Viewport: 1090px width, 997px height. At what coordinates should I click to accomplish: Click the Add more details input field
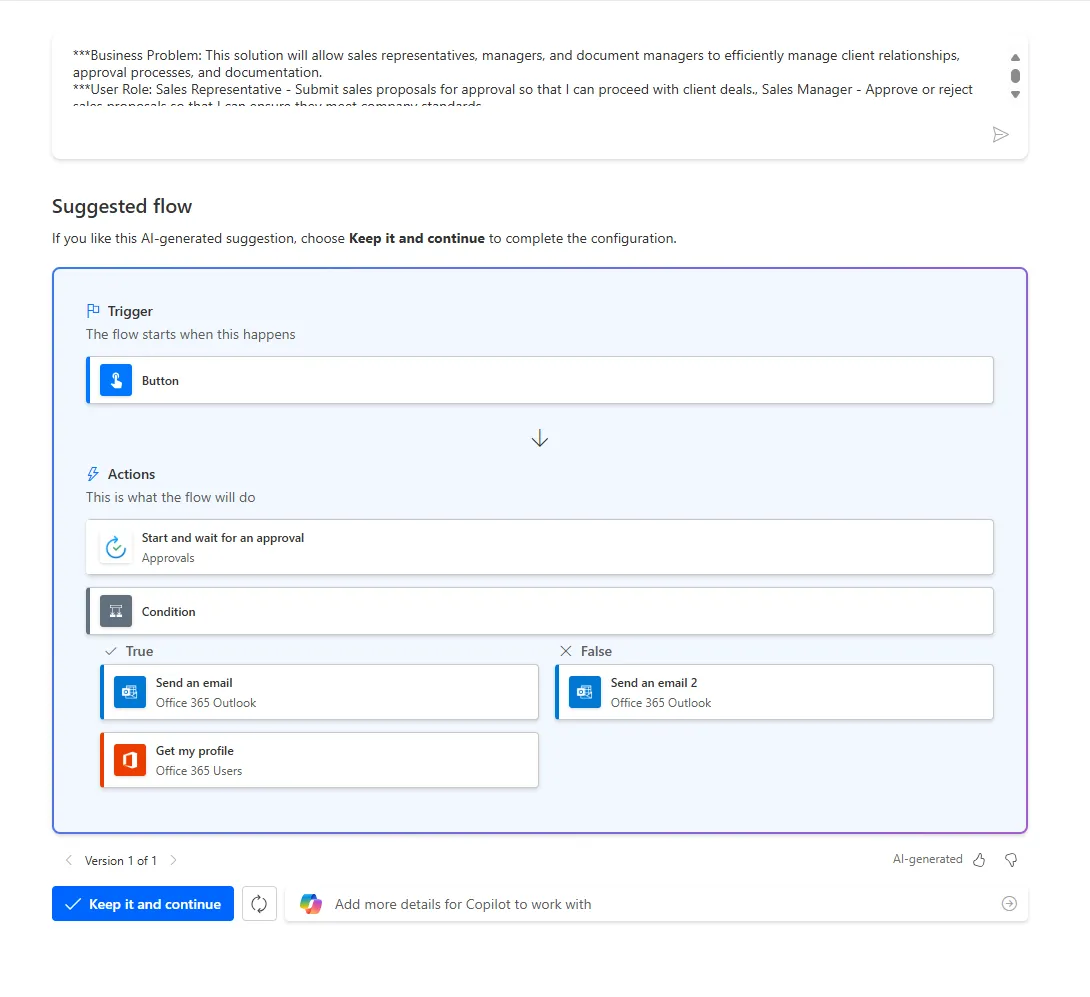click(x=656, y=904)
